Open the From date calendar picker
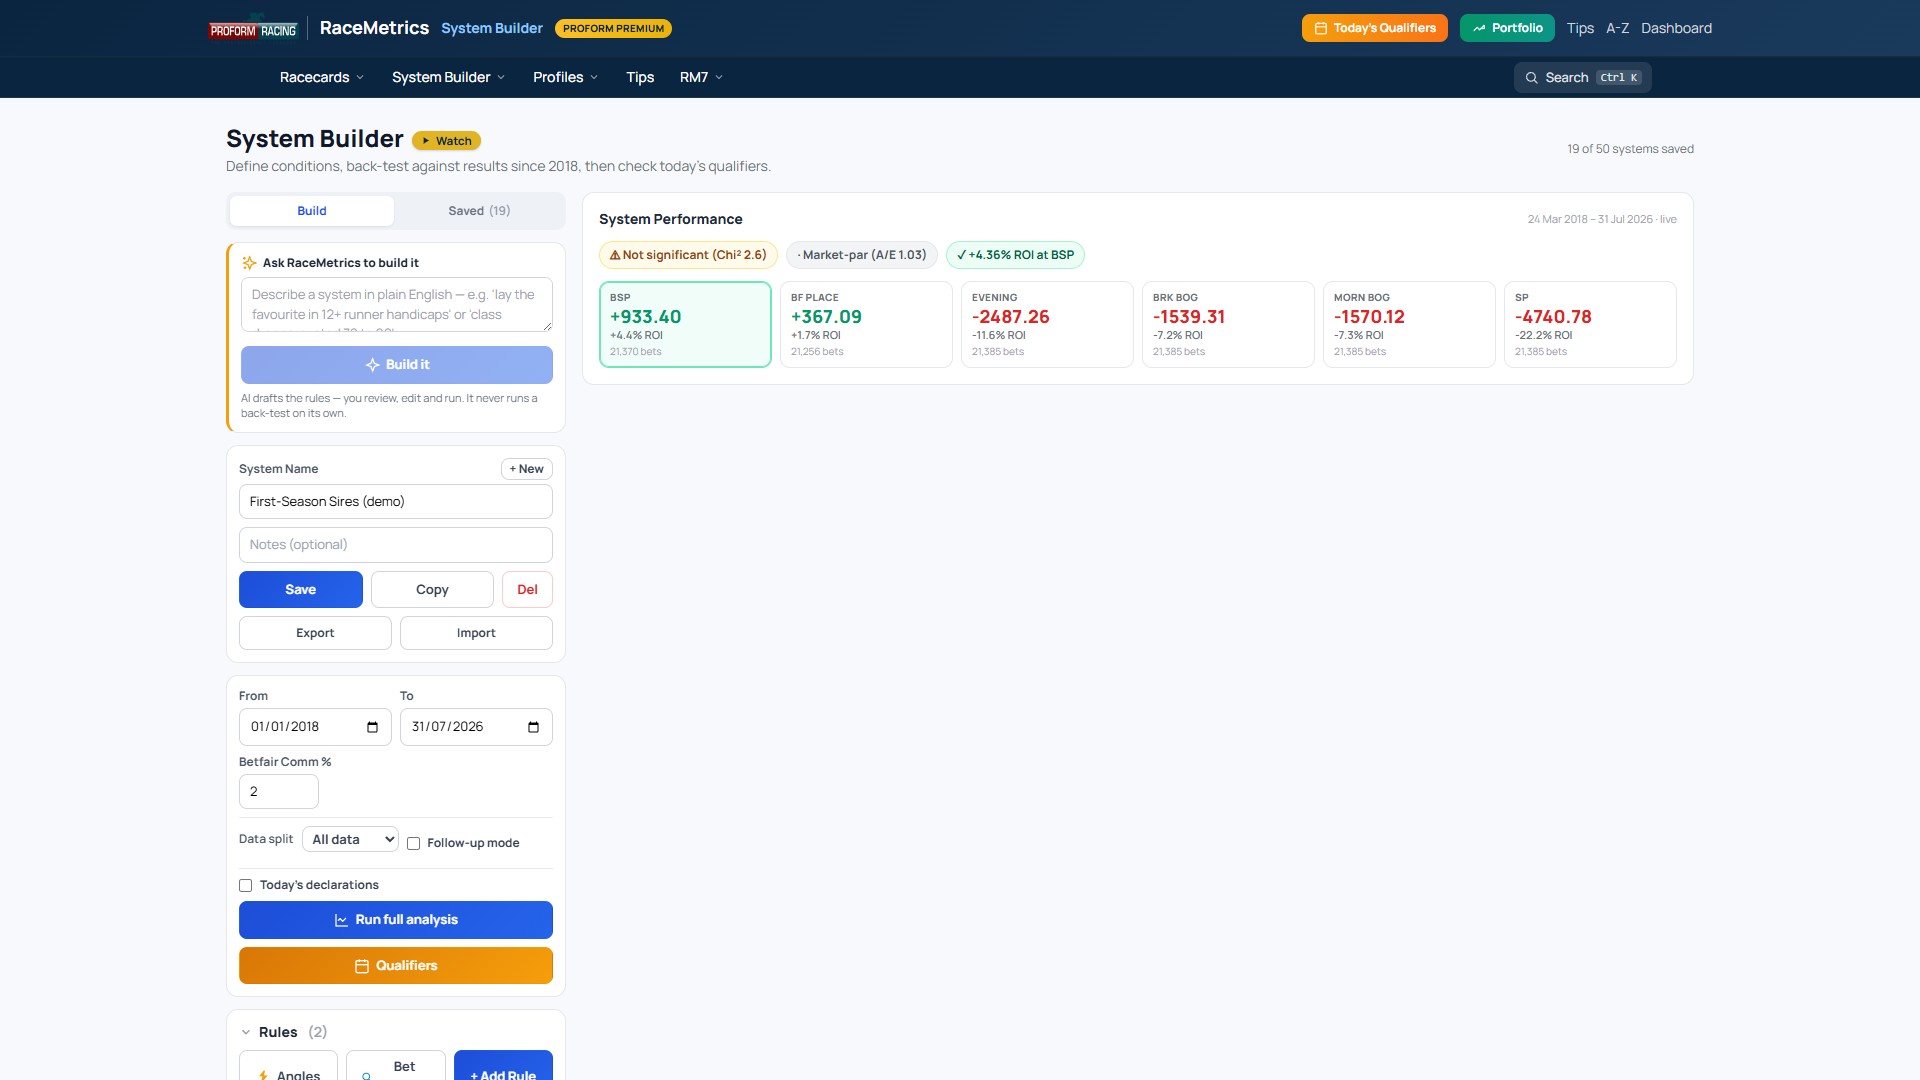1920x1080 pixels. 372,727
